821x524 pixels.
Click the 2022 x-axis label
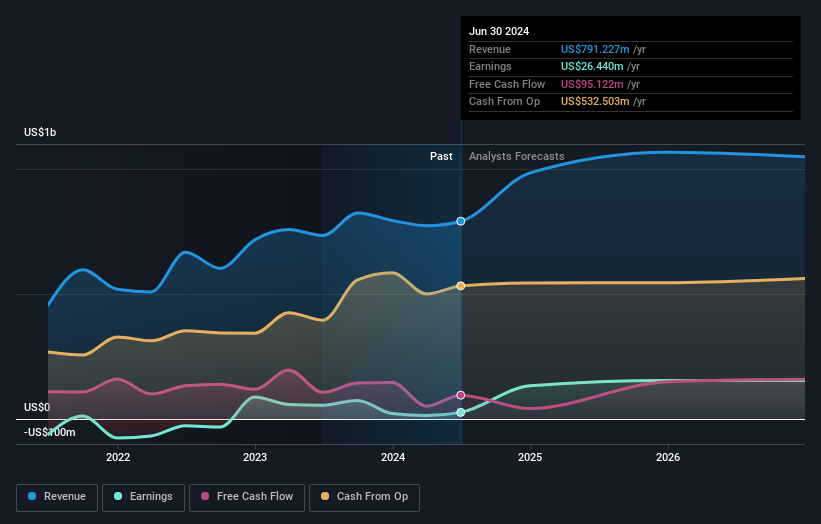click(118, 457)
